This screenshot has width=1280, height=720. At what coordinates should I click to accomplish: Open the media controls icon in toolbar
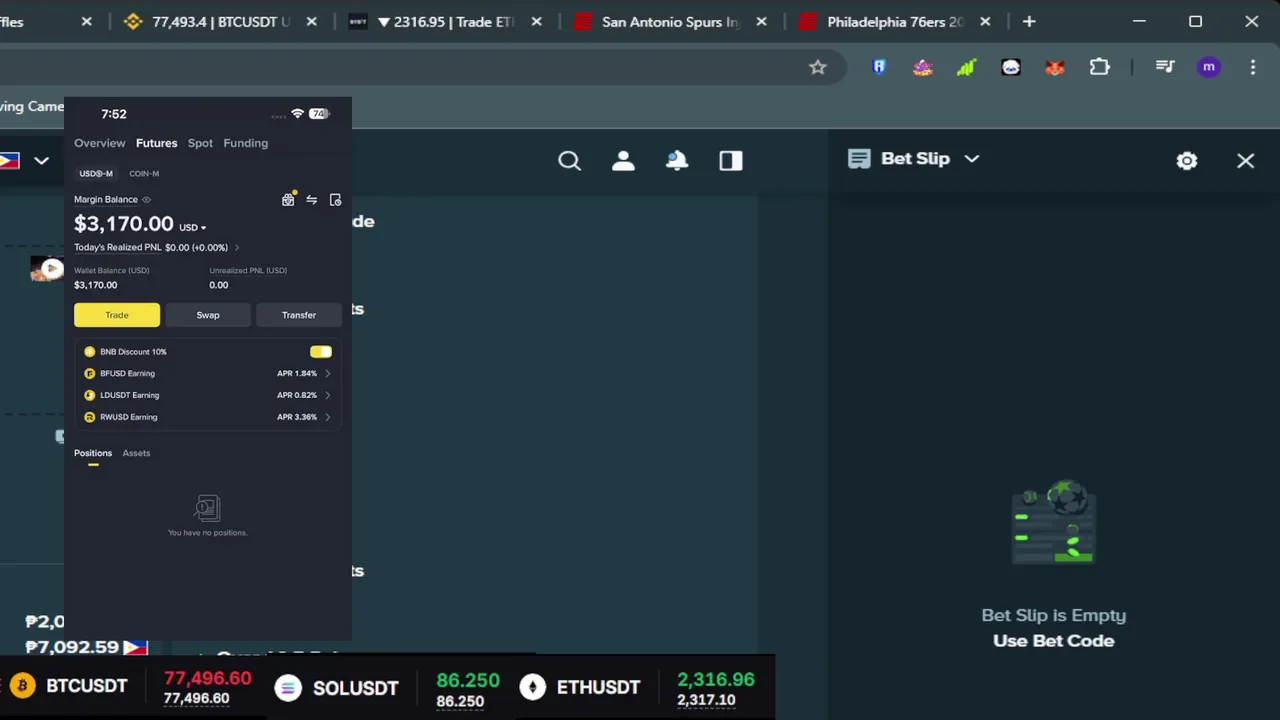(1165, 67)
